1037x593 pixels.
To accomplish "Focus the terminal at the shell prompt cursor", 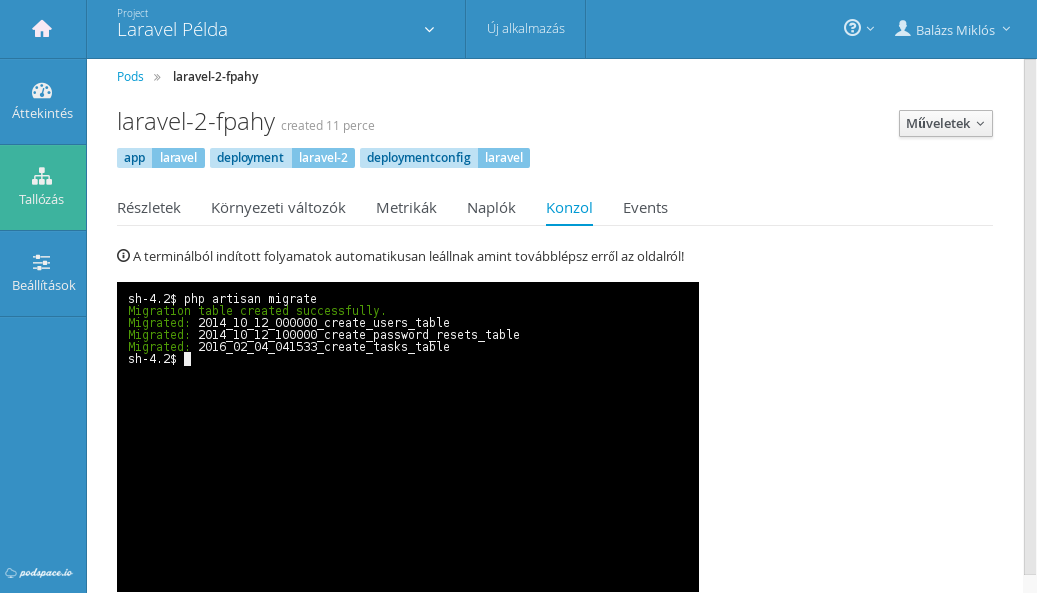I will 187,359.
